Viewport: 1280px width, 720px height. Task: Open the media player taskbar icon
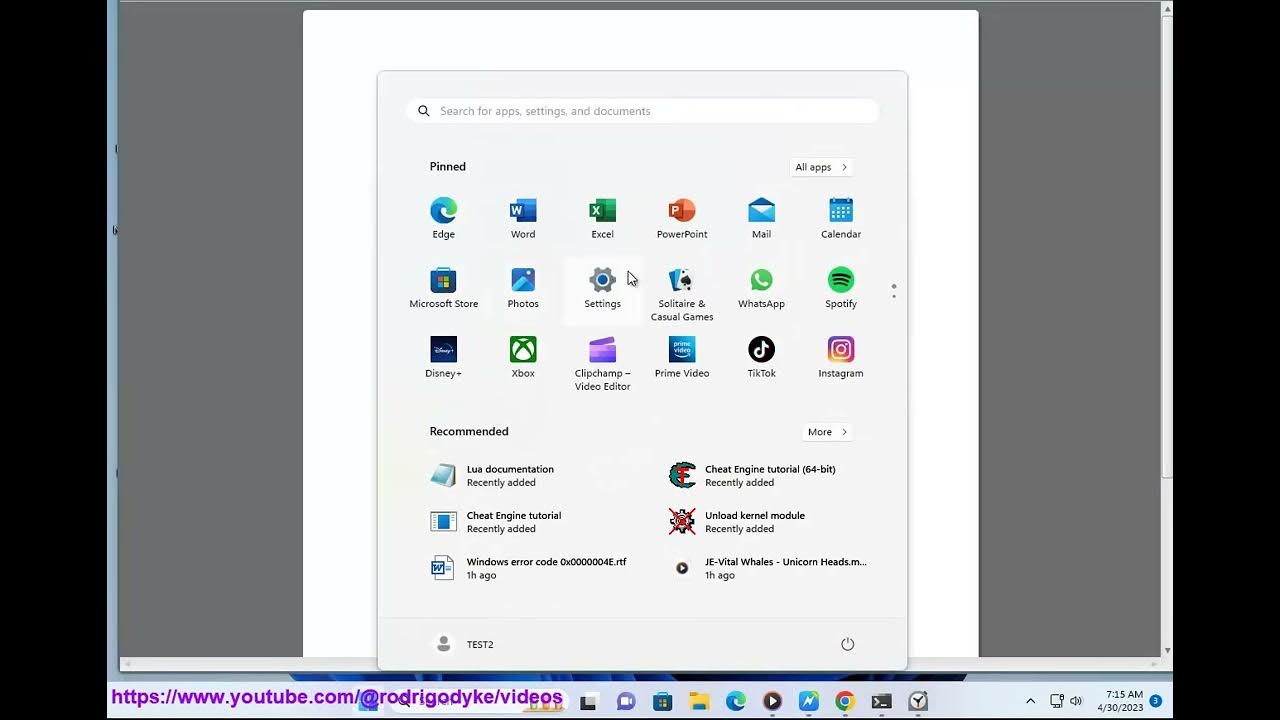[772, 702]
